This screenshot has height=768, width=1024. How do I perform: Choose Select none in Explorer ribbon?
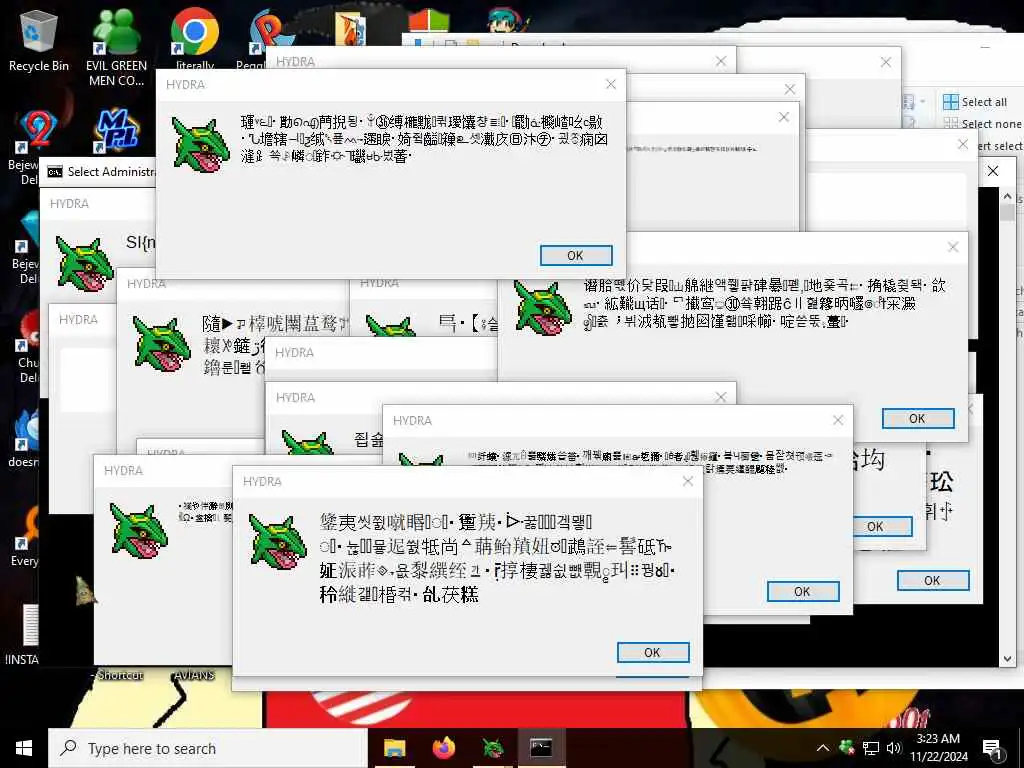click(x=984, y=124)
